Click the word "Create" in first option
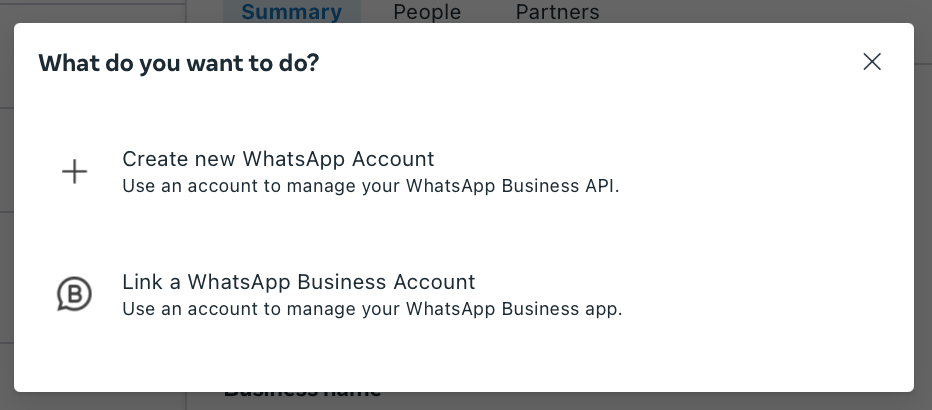 [x=151, y=159]
